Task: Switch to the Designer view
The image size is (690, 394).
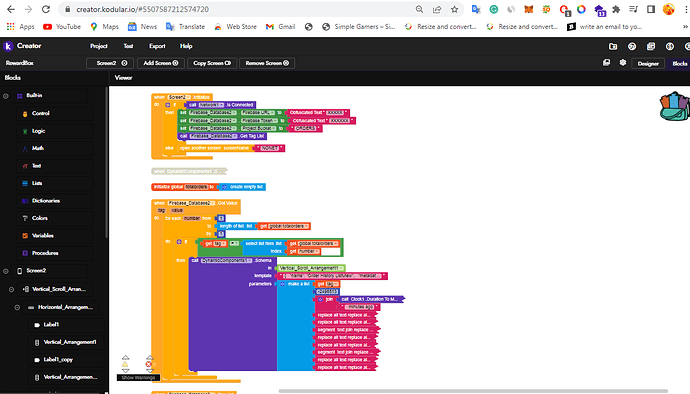Action: [x=648, y=63]
